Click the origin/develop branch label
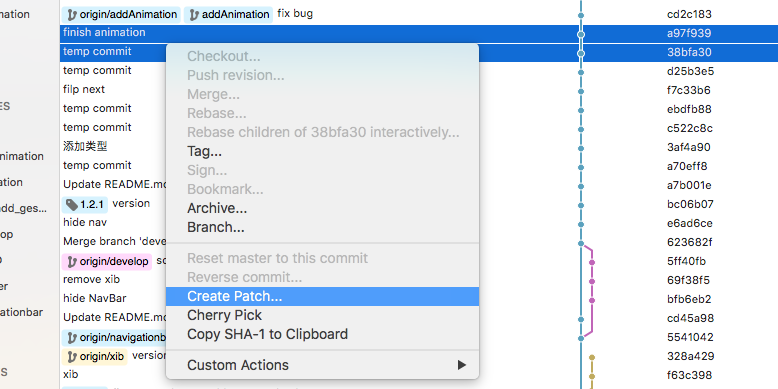 click(107, 261)
